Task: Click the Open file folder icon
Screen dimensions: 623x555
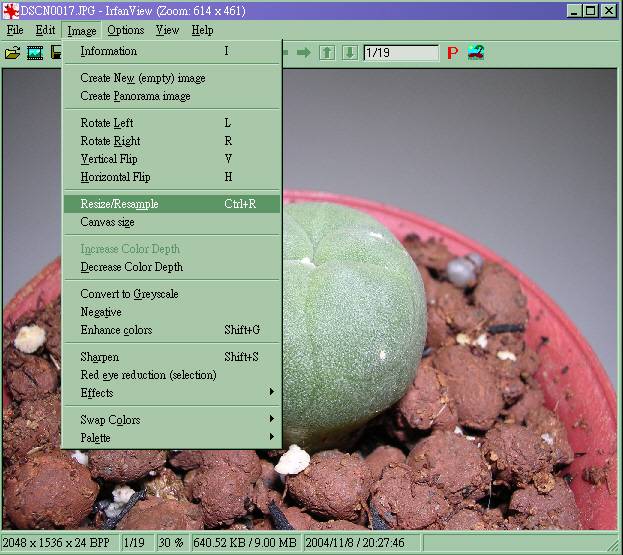Action: pos(13,52)
